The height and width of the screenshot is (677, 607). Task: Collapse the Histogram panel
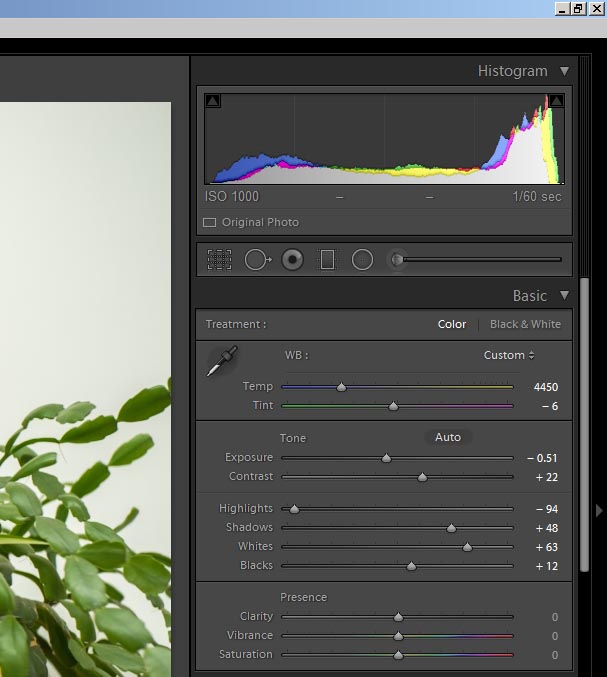pyautogui.click(x=564, y=71)
